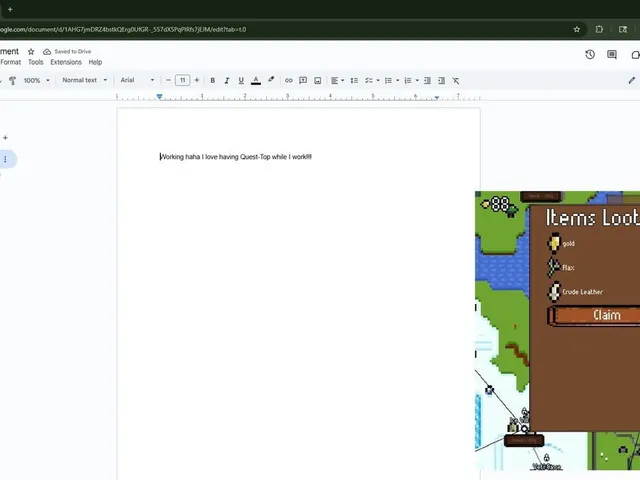Open the Extensions menu
The height and width of the screenshot is (480, 640).
[x=66, y=62]
